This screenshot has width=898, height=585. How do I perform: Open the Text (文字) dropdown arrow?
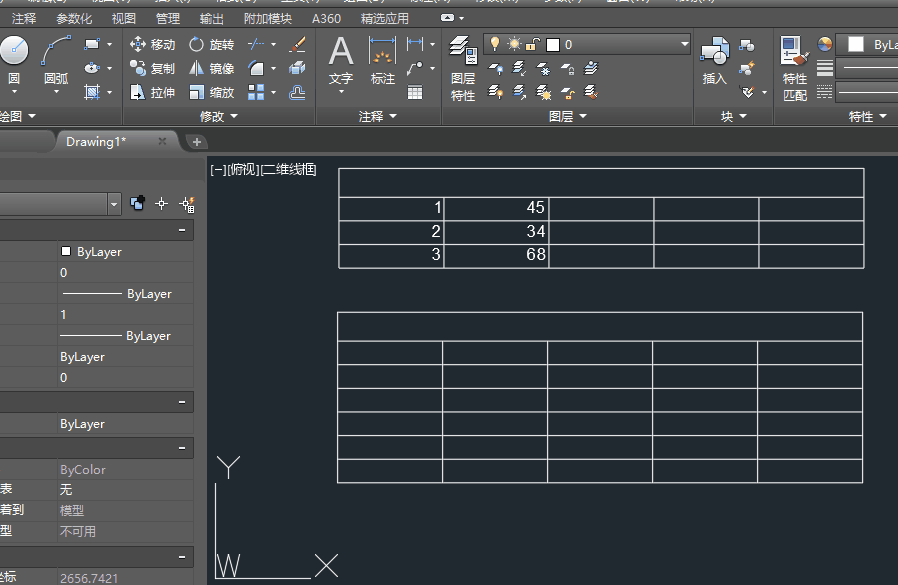point(341,92)
